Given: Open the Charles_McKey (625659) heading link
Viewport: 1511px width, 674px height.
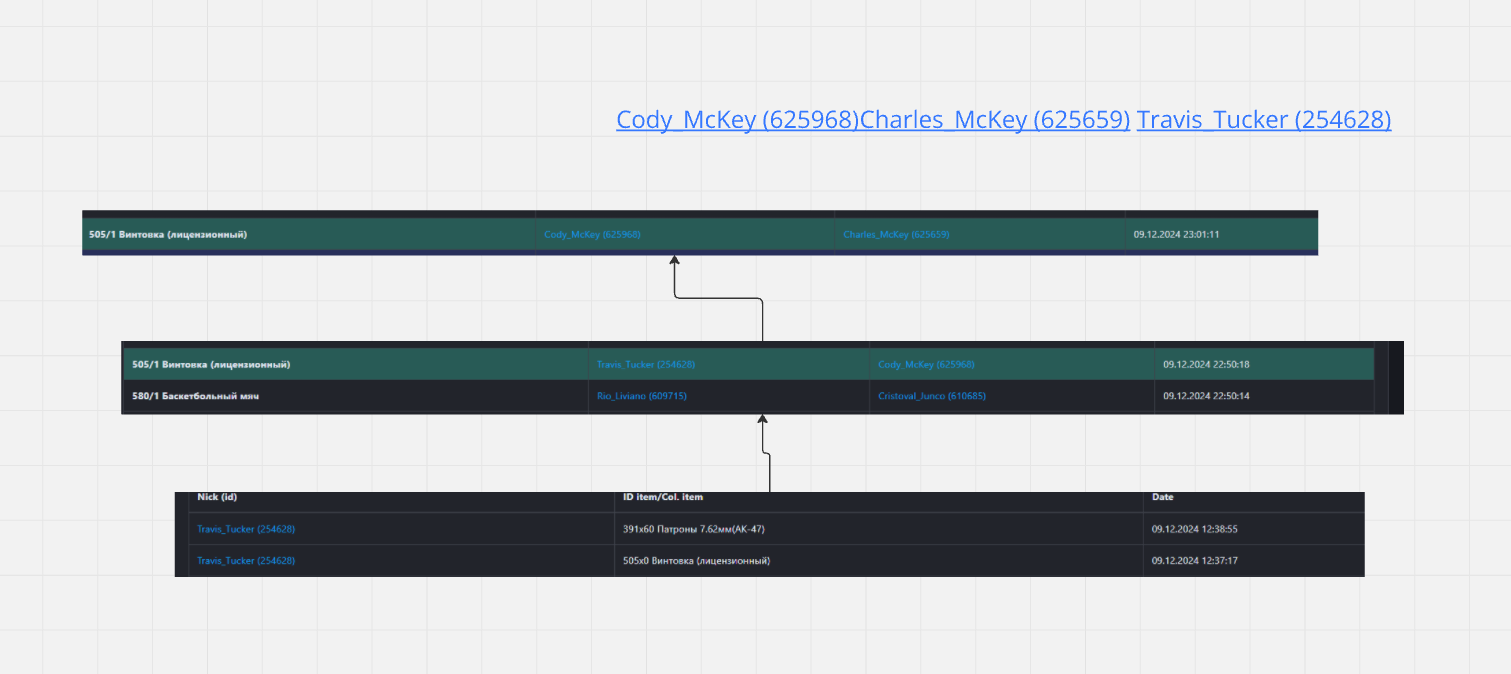Looking at the screenshot, I should (995, 120).
